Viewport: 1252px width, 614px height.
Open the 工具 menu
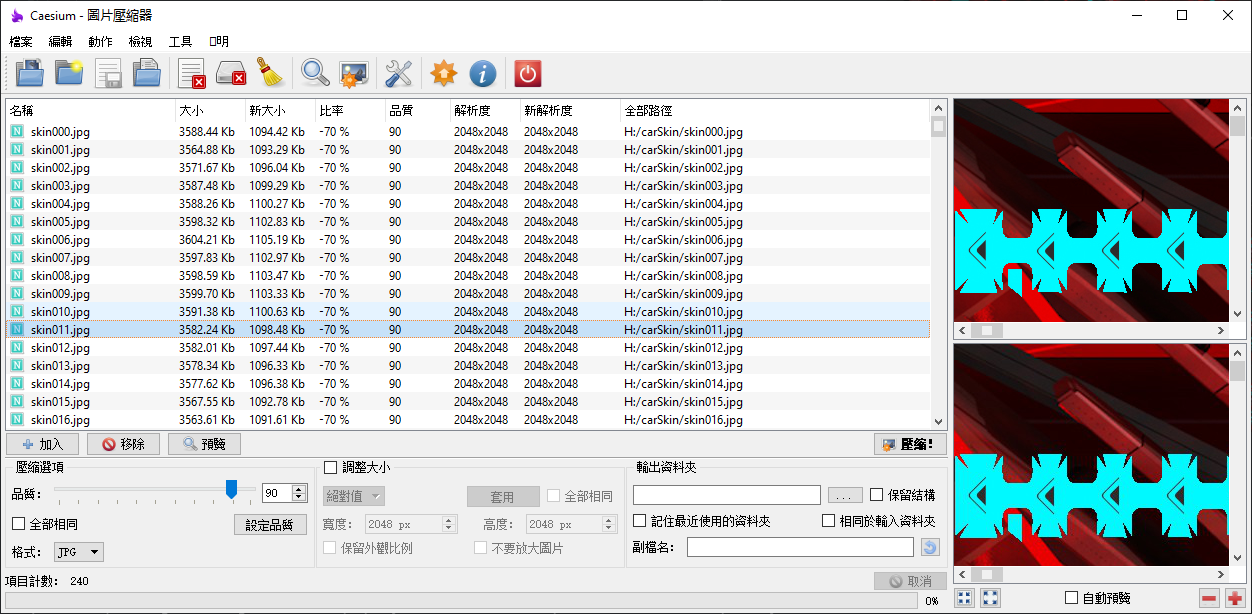coord(180,41)
